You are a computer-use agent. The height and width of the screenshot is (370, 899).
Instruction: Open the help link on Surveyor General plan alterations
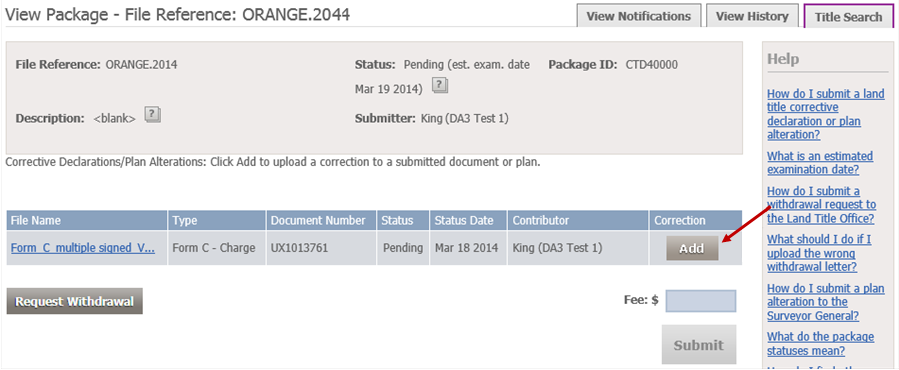click(822, 302)
